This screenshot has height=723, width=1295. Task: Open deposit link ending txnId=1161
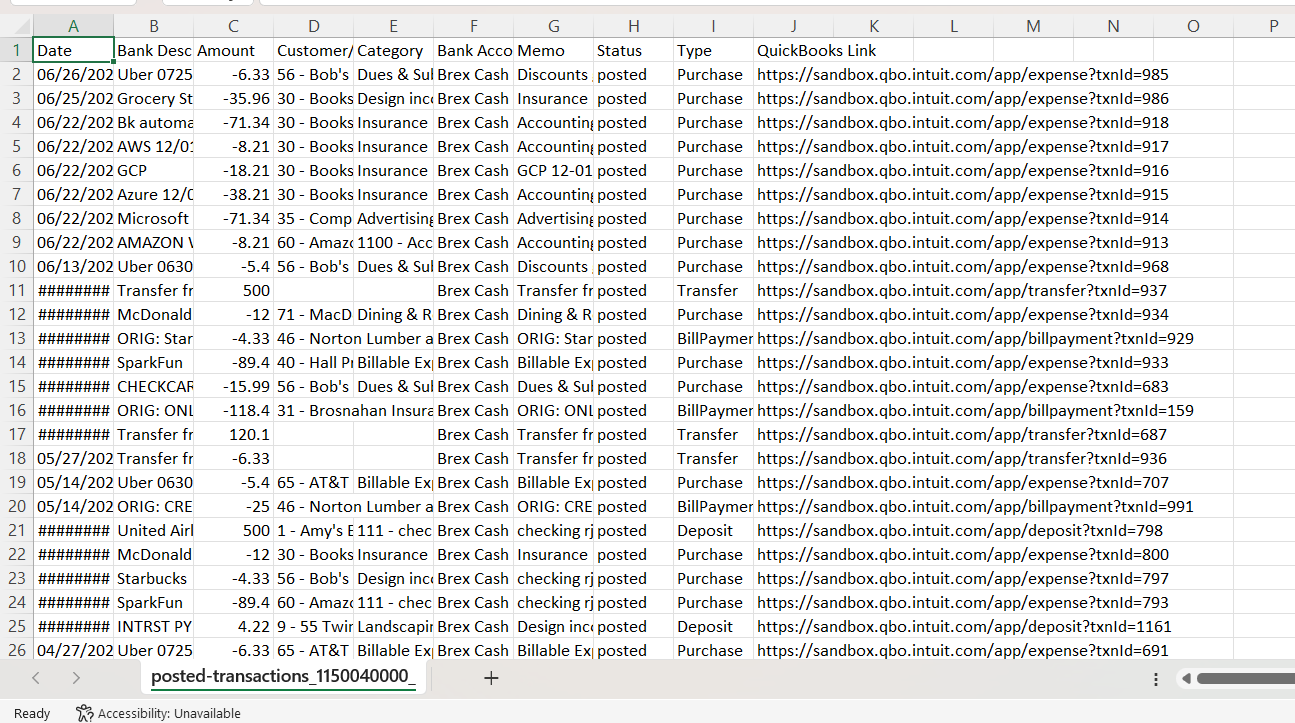point(964,626)
